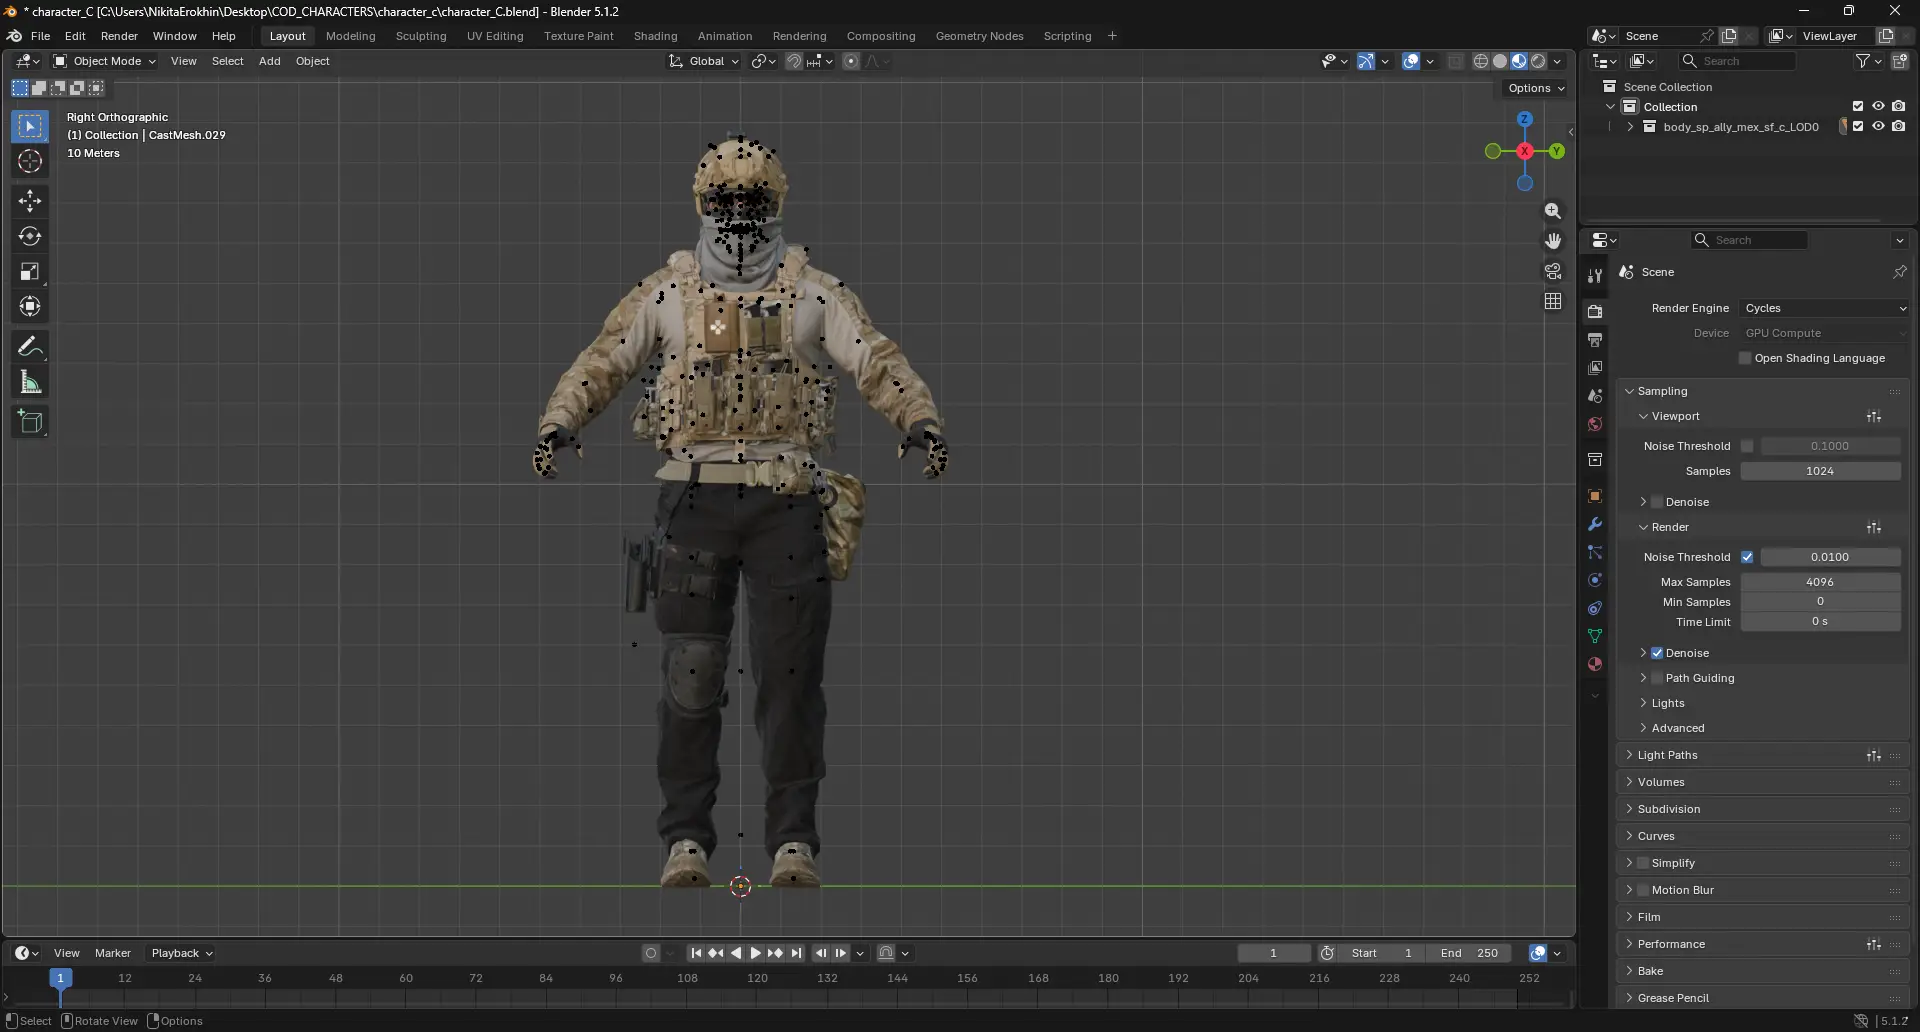Open the Output properties tab
The image size is (1920, 1032).
click(1595, 340)
